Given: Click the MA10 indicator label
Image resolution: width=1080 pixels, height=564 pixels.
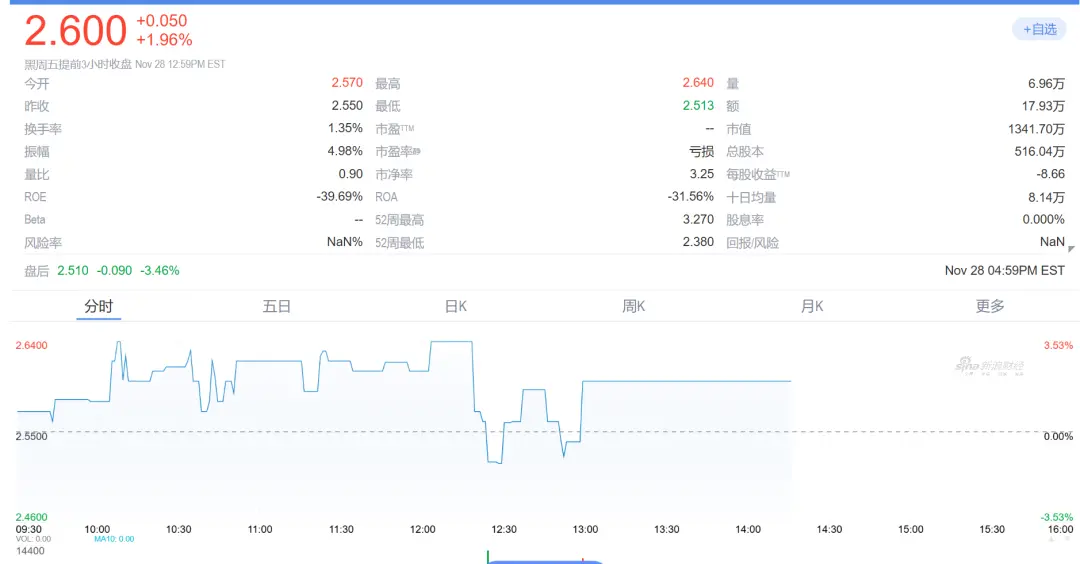Looking at the screenshot, I should (114, 539).
